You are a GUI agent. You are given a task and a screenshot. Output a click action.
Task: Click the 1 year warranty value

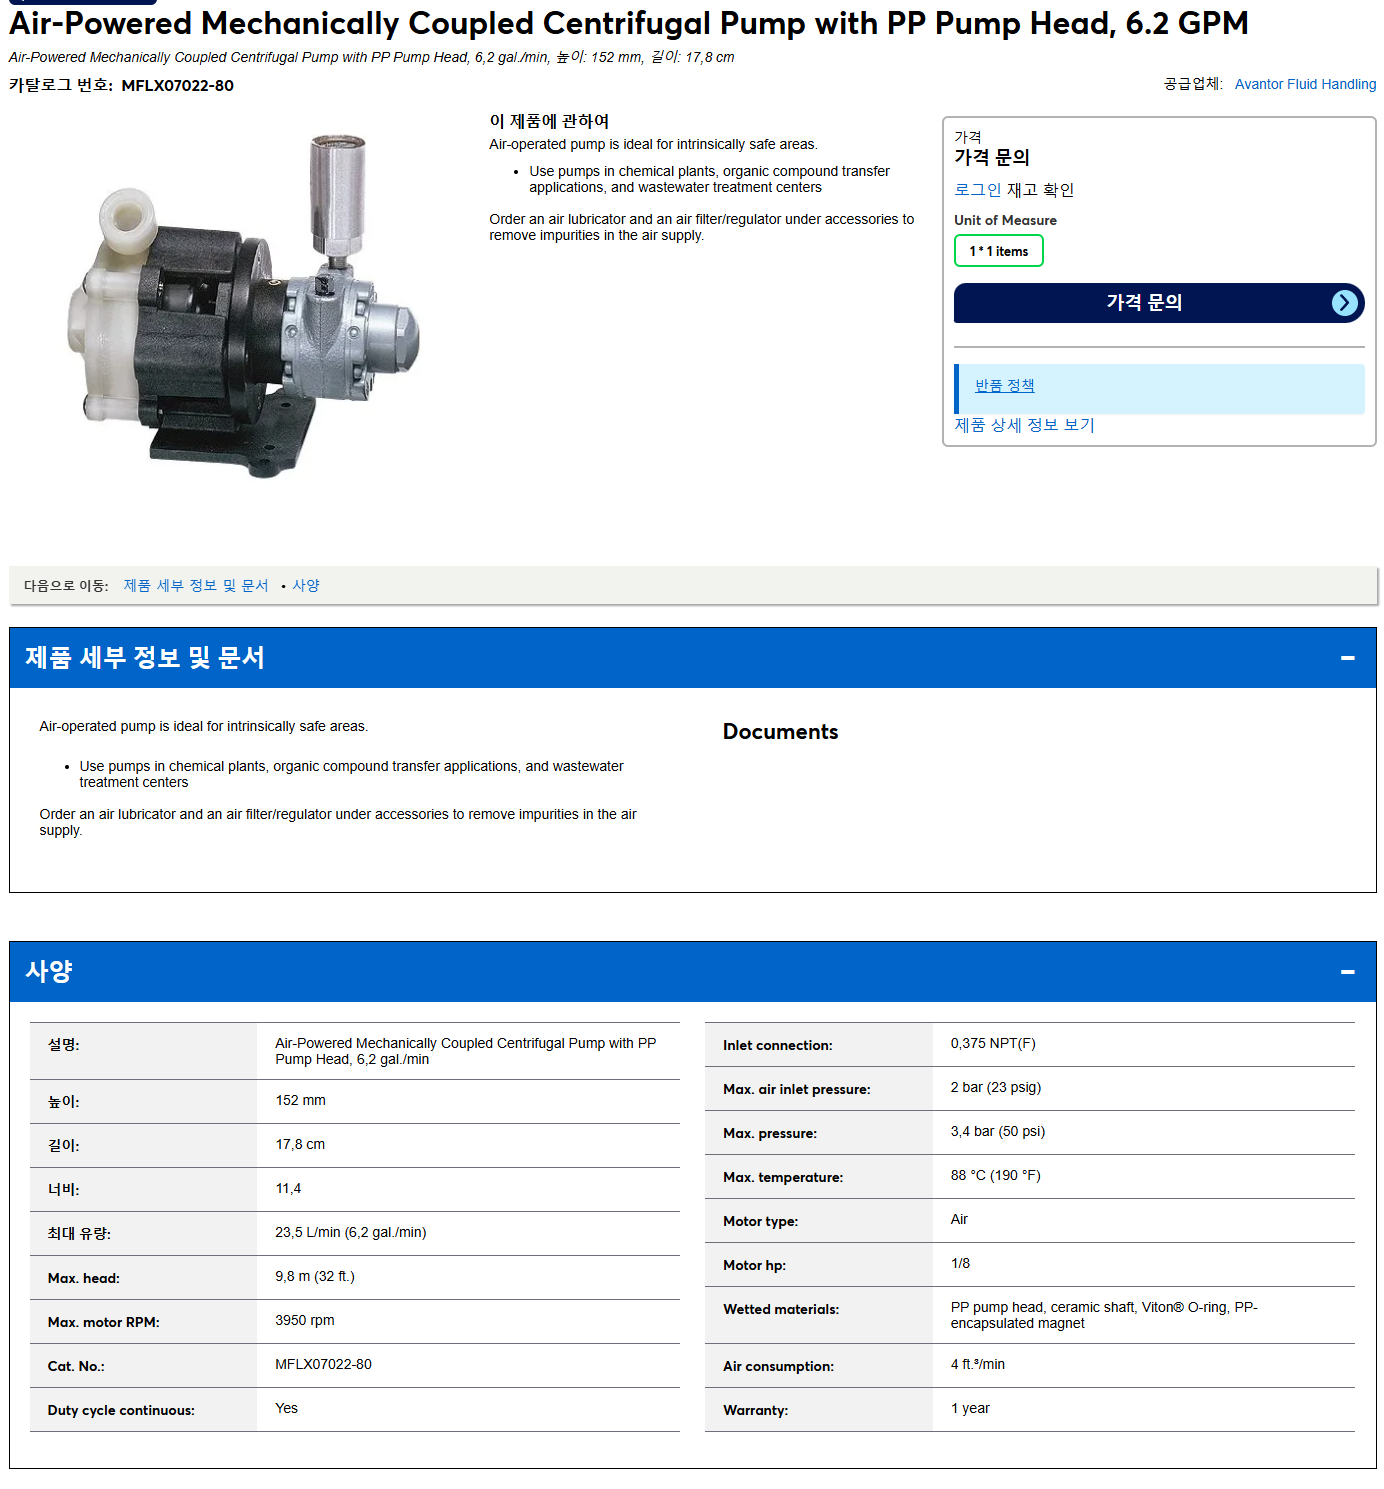(970, 1408)
